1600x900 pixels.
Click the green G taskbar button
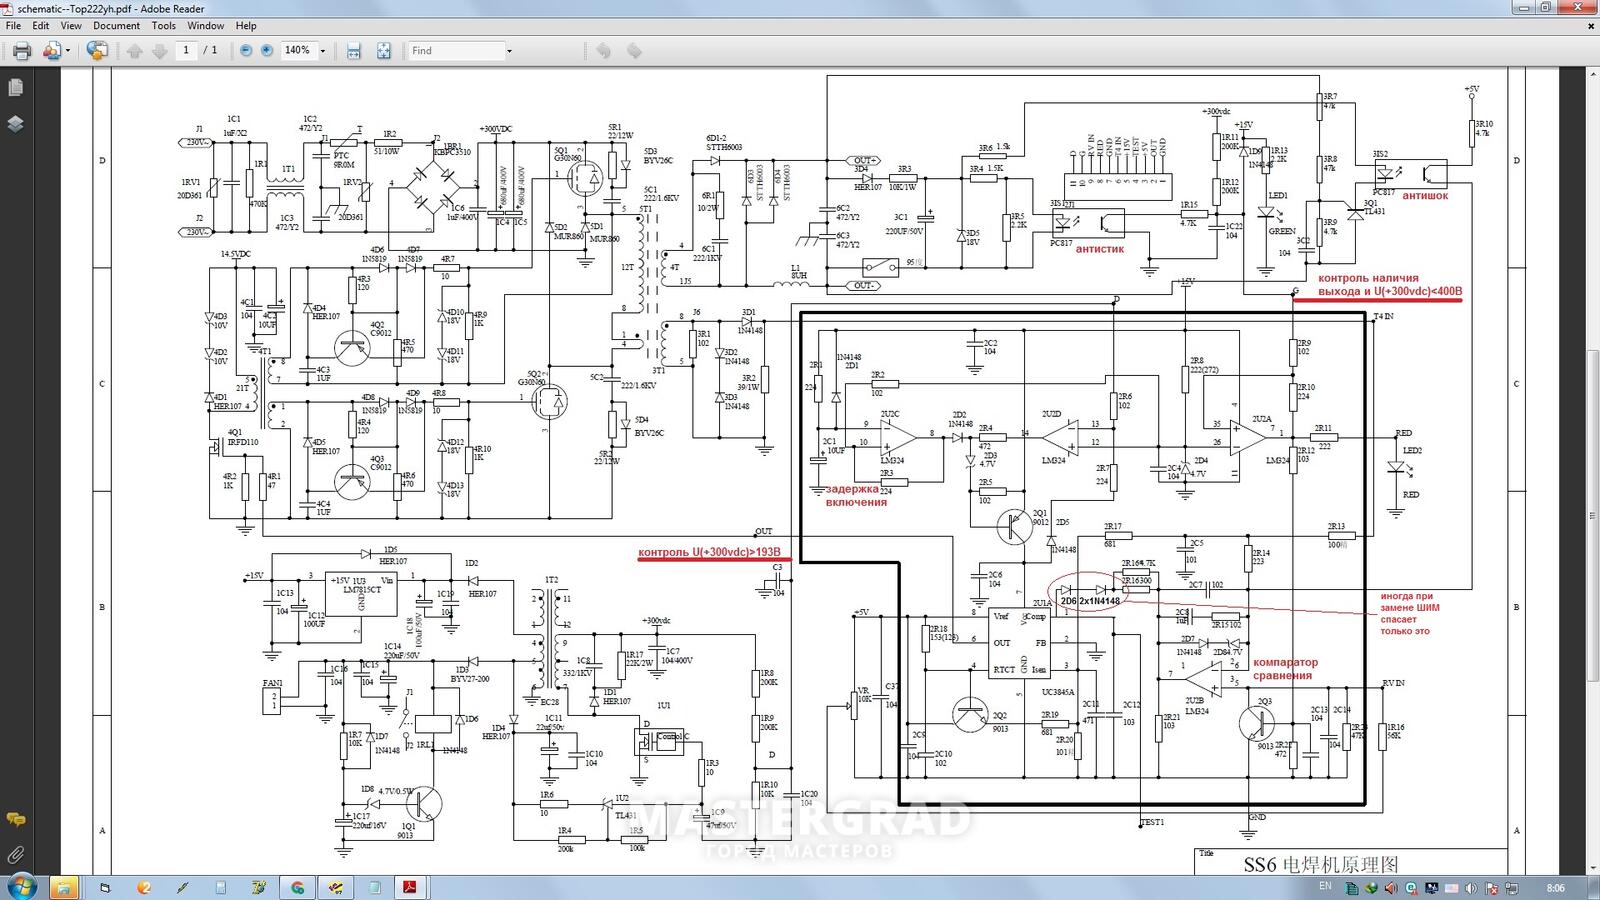tap(297, 887)
